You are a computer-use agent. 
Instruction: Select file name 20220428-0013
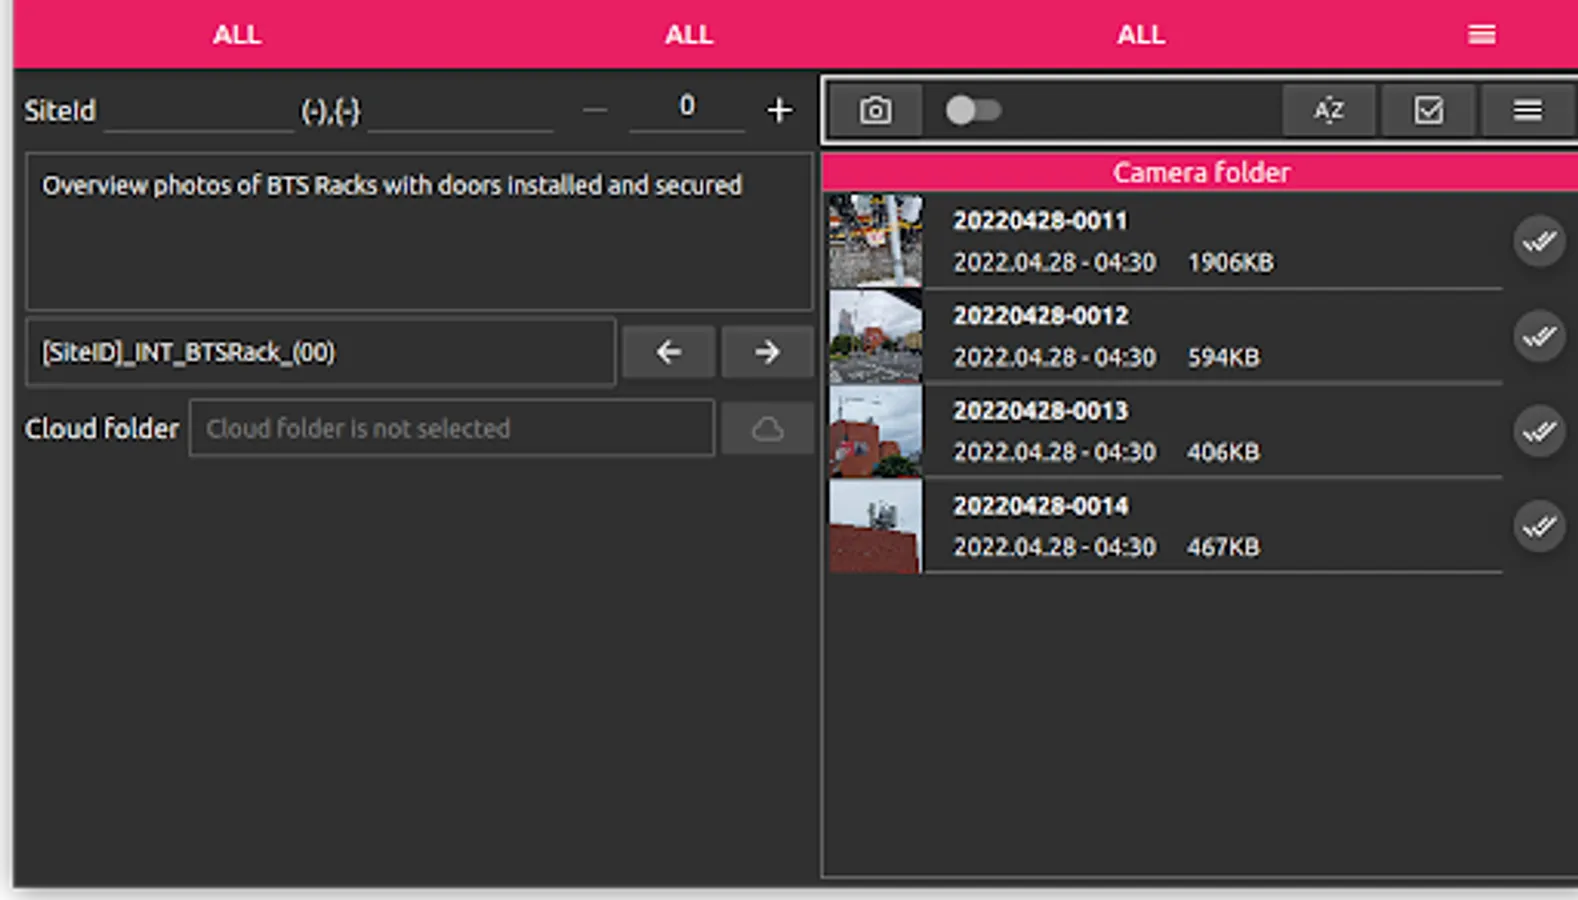pos(1040,410)
